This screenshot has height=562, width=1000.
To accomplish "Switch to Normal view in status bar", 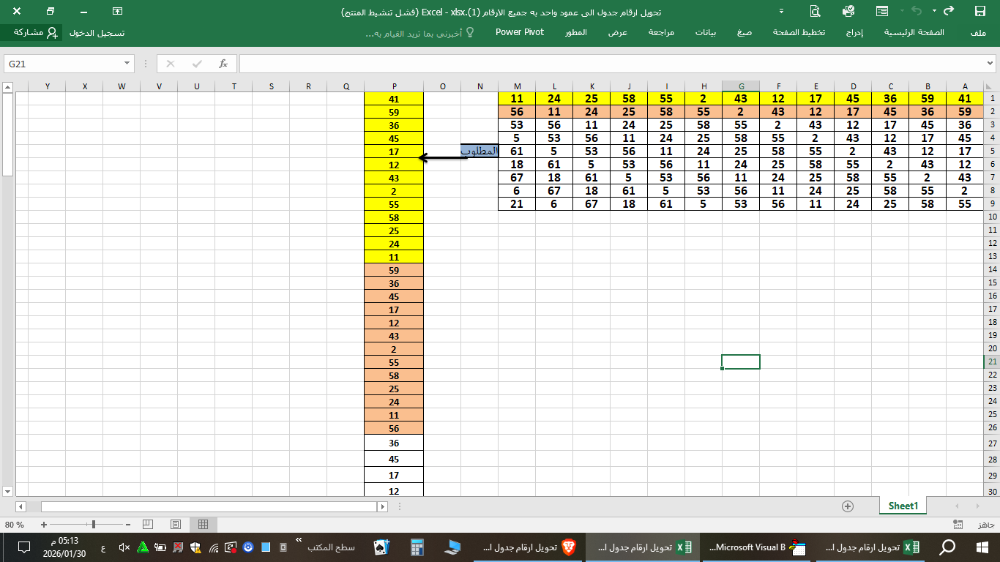I will (x=203, y=524).
